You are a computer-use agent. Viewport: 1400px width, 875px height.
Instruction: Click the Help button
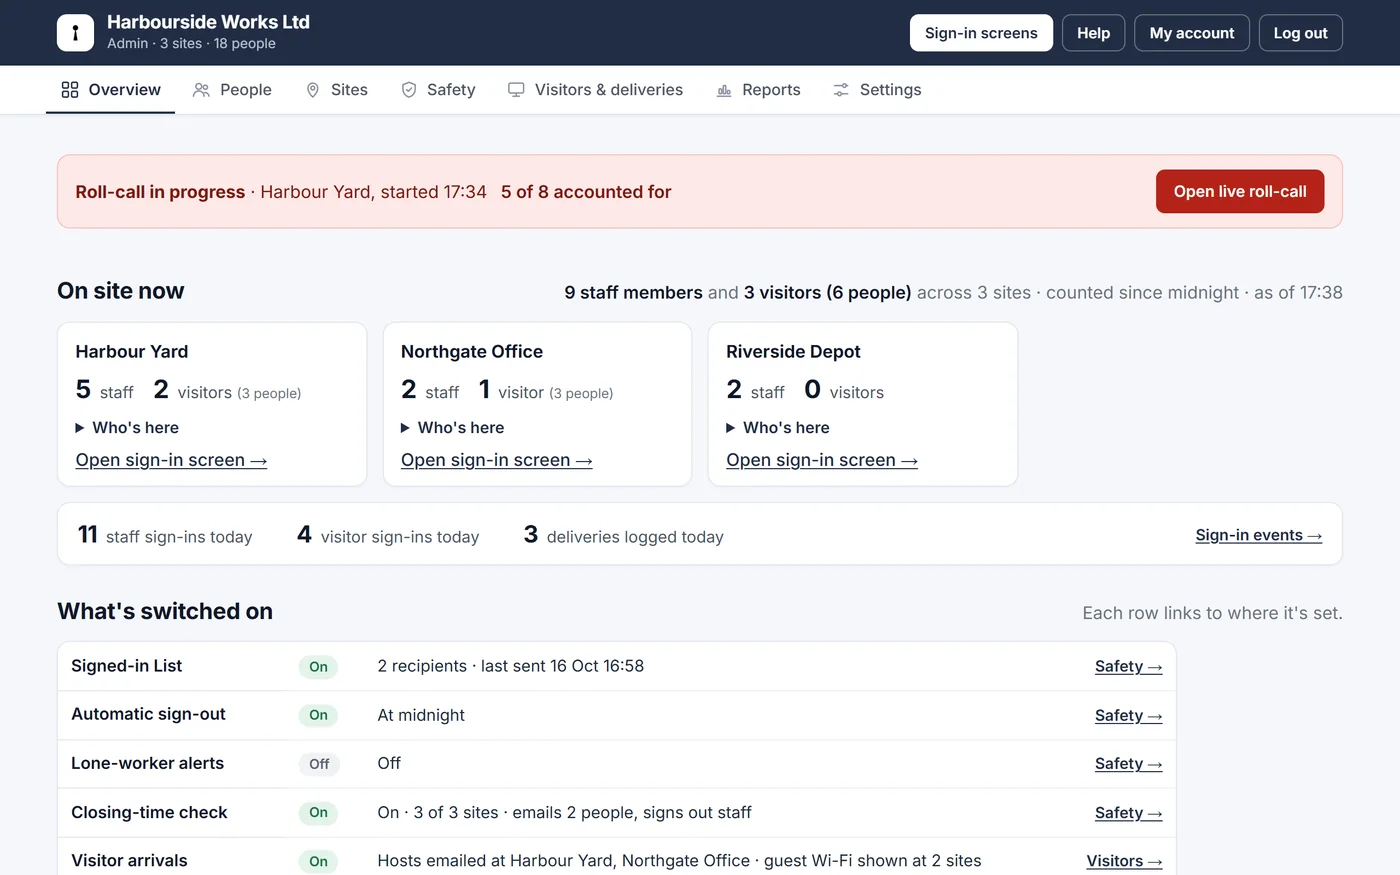pyautogui.click(x=1093, y=33)
